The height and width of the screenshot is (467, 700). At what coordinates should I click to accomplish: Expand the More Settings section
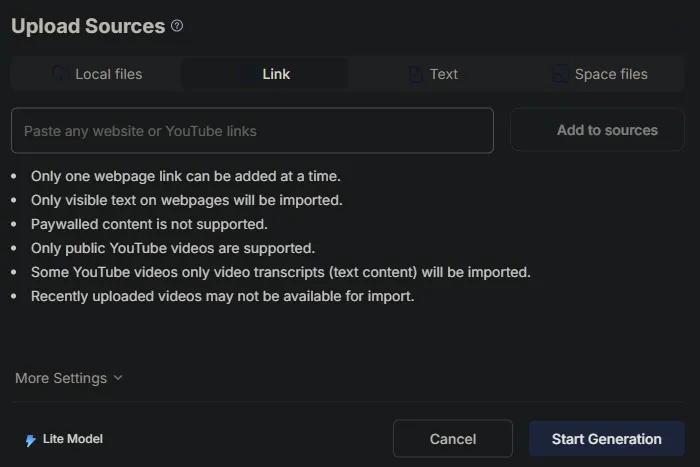61,378
